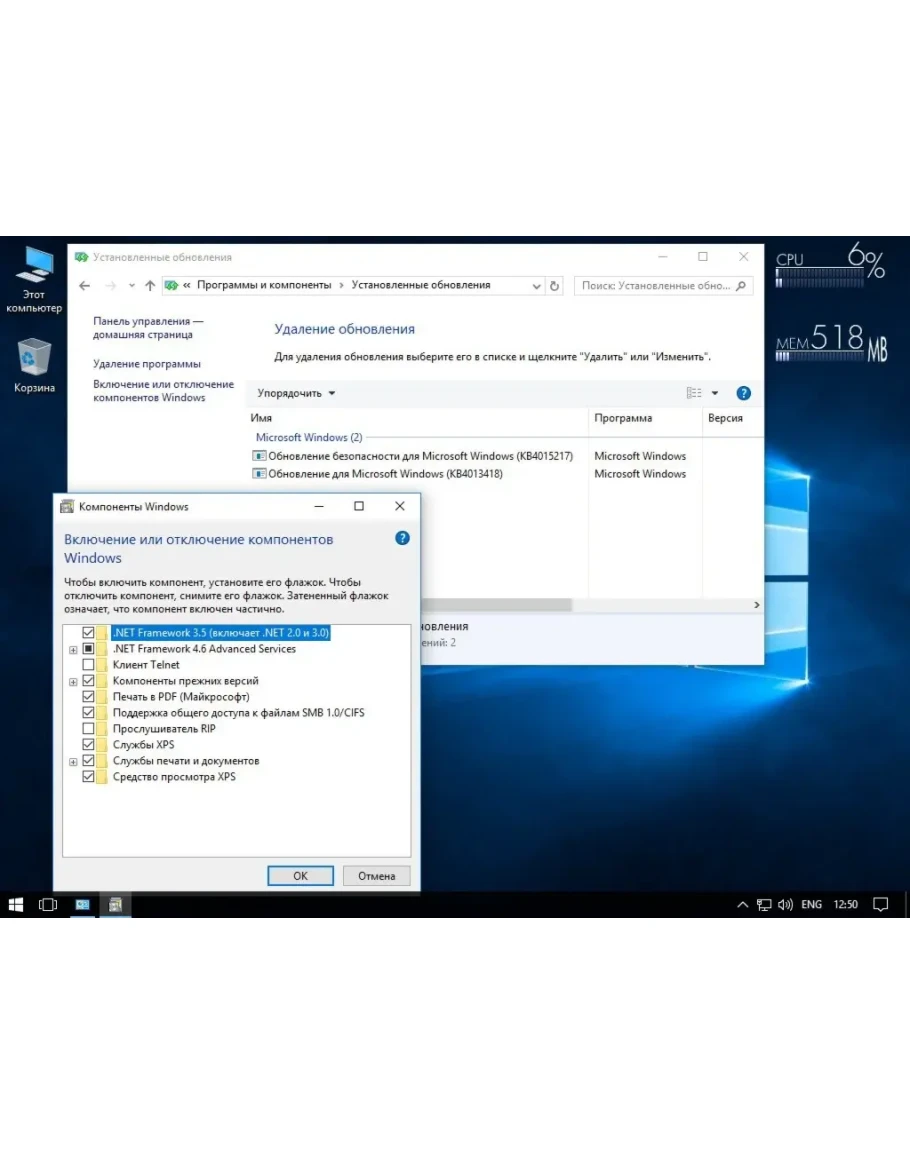Click the up arrow navigation button

[x=150, y=286]
